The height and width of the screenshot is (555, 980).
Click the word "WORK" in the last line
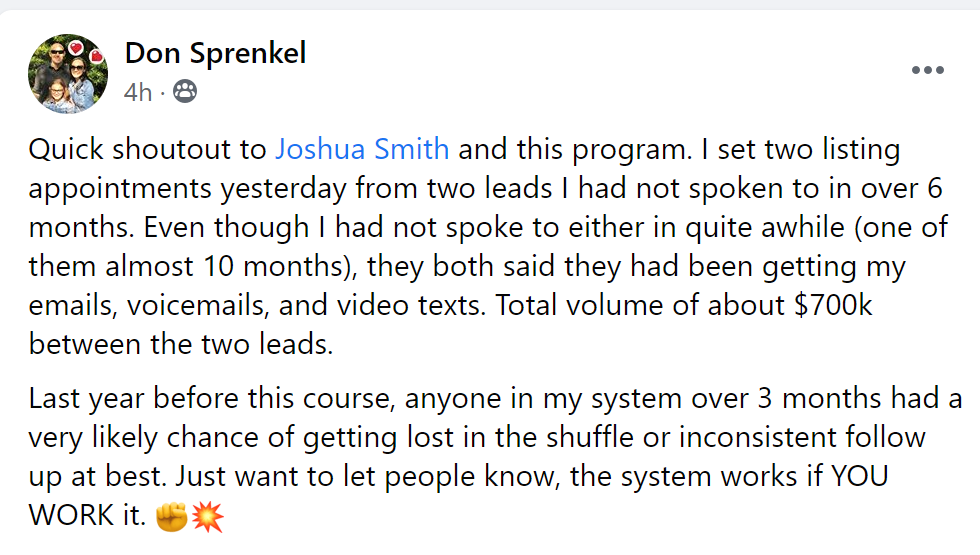(x=71, y=516)
